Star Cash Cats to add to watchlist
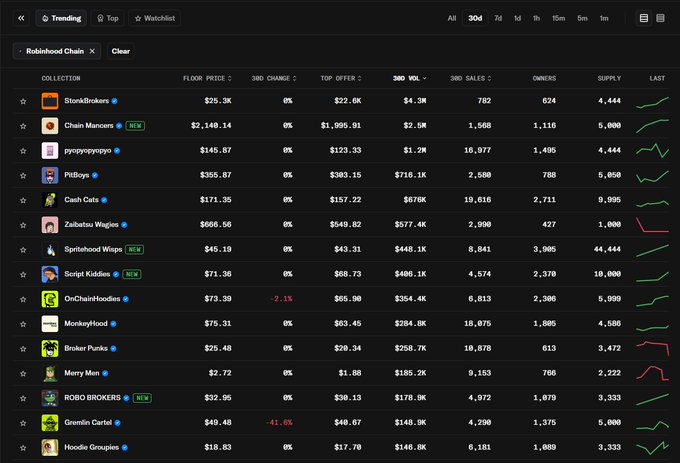The height and width of the screenshot is (463, 680). [x=23, y=200]
